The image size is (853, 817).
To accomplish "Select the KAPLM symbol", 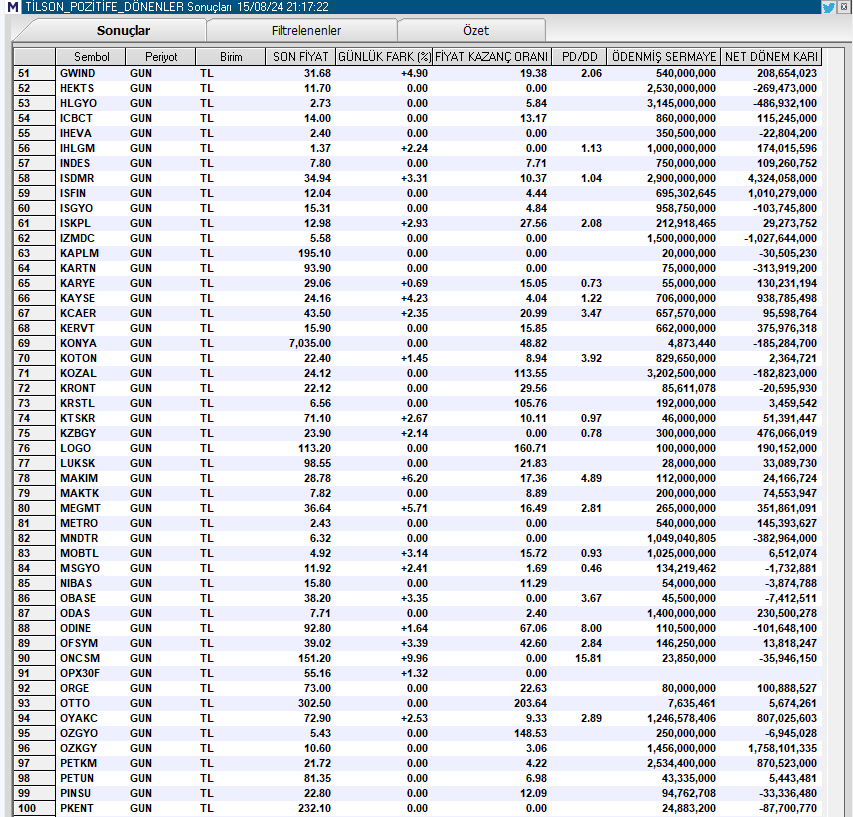I will [x=79, y=253].
